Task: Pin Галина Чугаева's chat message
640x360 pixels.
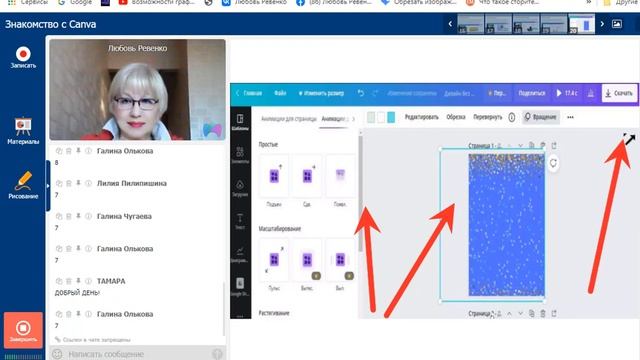Action: point(78,216)
